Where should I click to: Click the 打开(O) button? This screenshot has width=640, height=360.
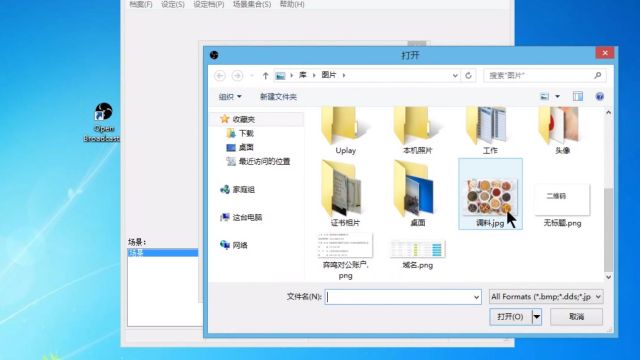[x=511, y=317]
